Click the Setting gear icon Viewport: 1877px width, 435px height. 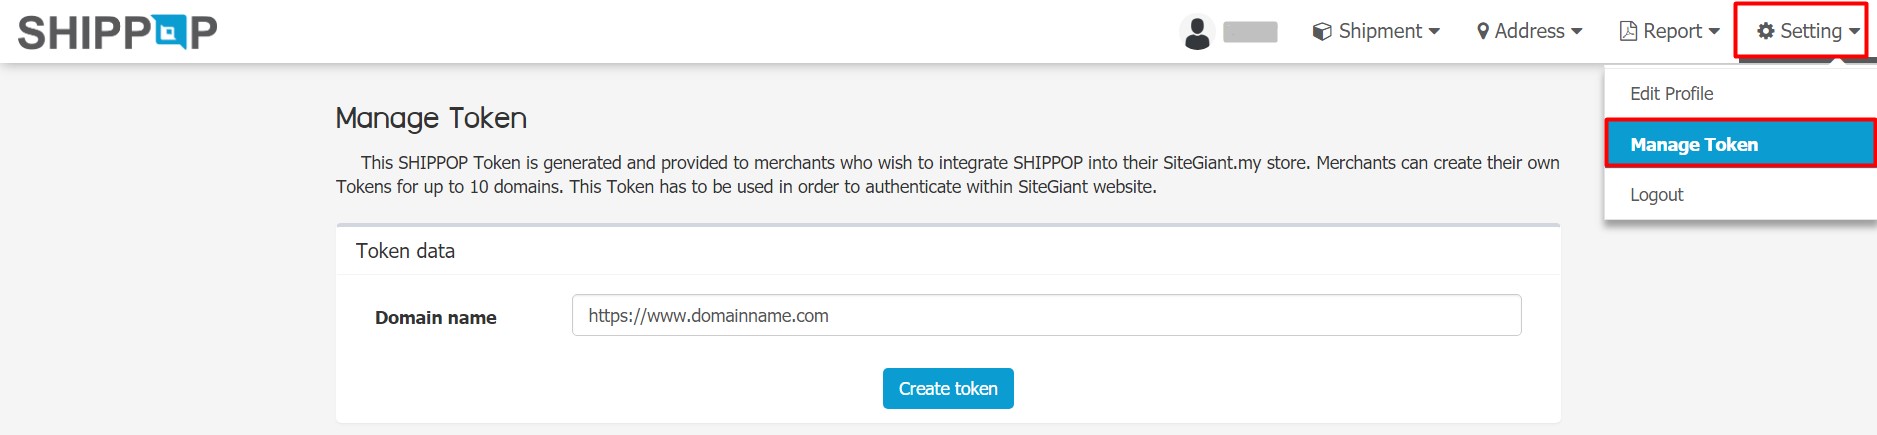click(x=1766, y=32)
